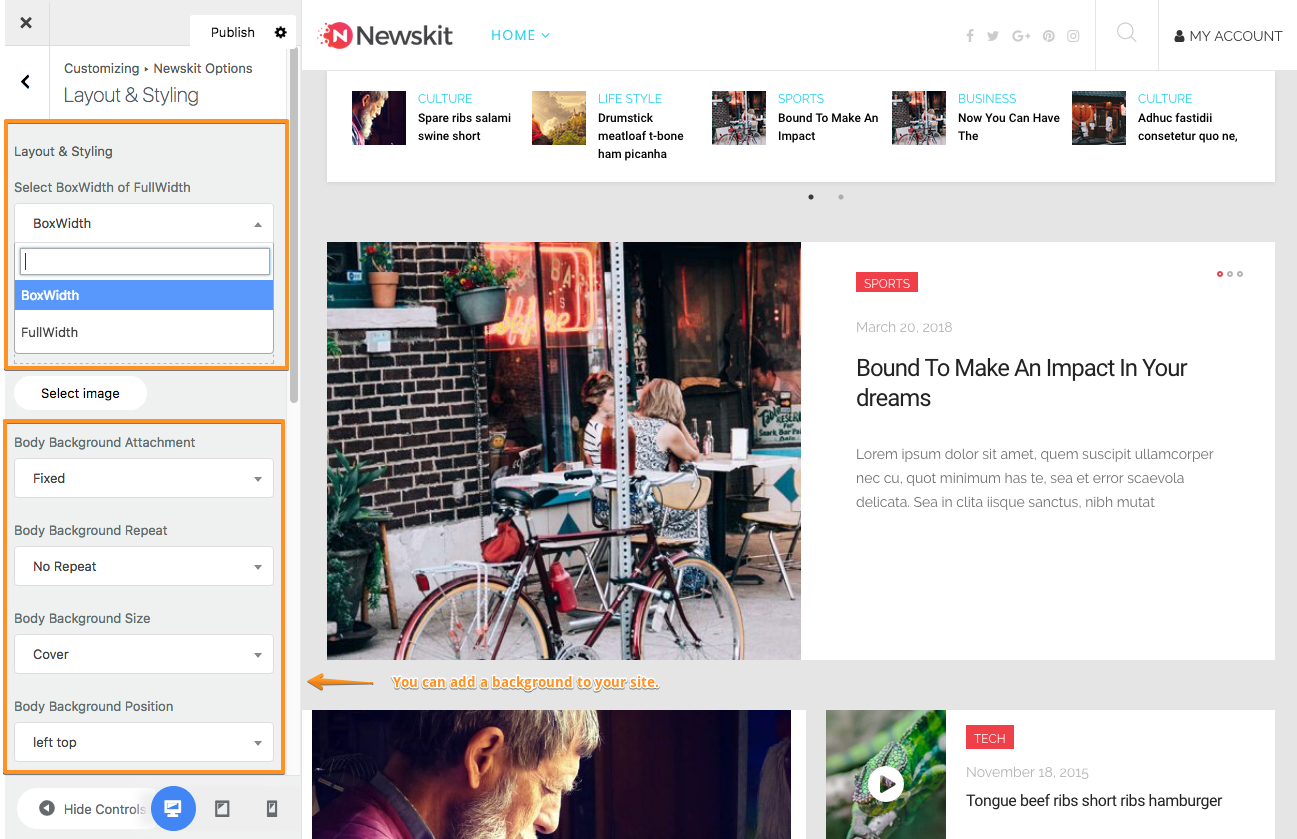Image resolution: width=1297 pixels, height=839 pixels.
Task: Open 'Tongue beef ribs short ribs hamburger' article
Action: (x=1094, y=800)
